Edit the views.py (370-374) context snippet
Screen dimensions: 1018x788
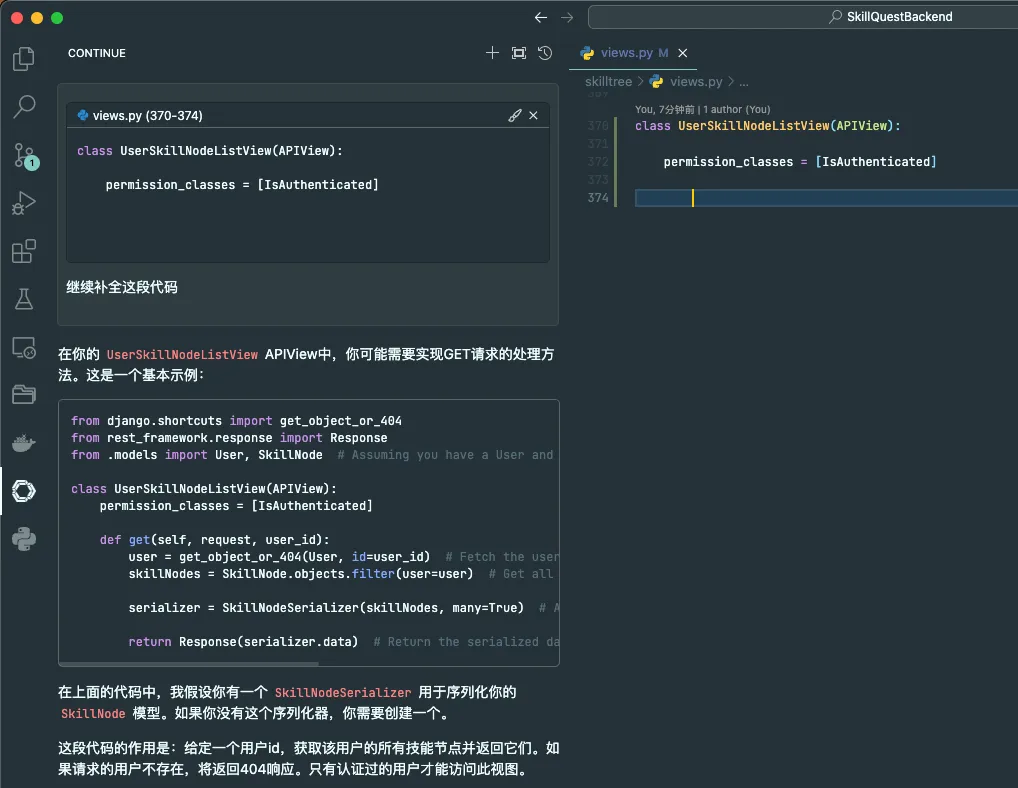(x=514, y=116)
